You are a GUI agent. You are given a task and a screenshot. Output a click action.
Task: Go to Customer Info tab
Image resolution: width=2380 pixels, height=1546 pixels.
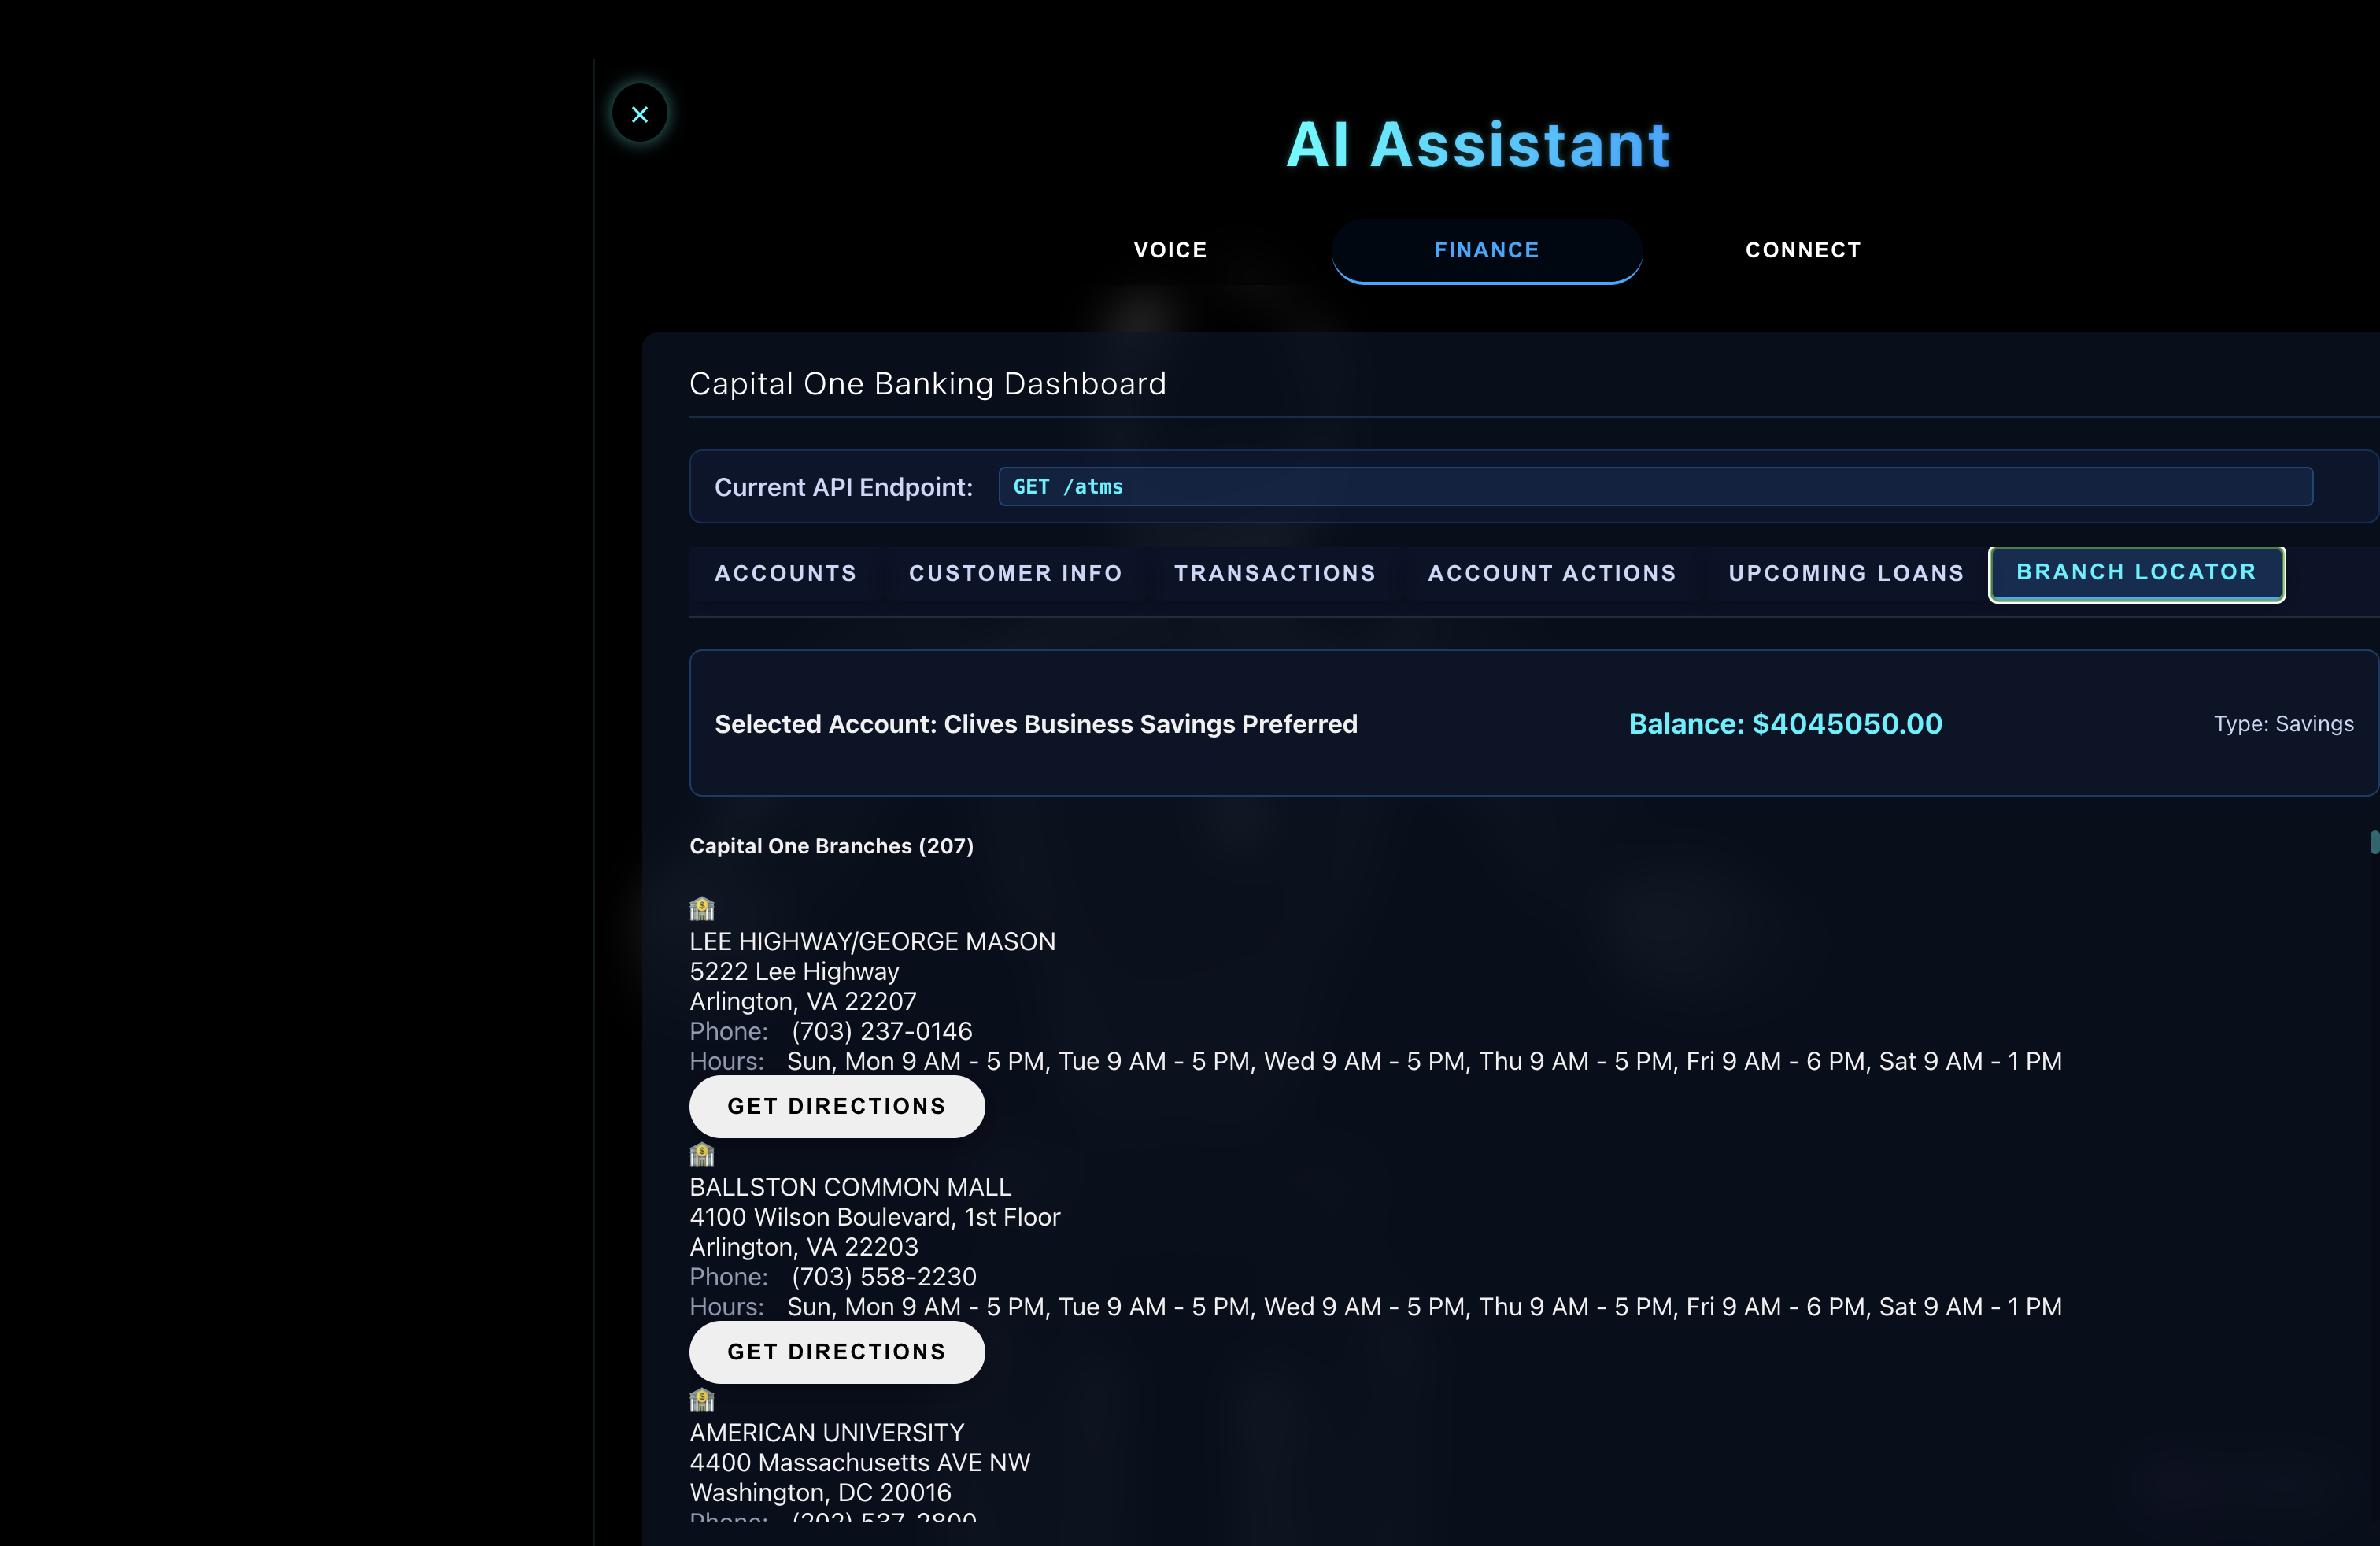click(1015, 573)
